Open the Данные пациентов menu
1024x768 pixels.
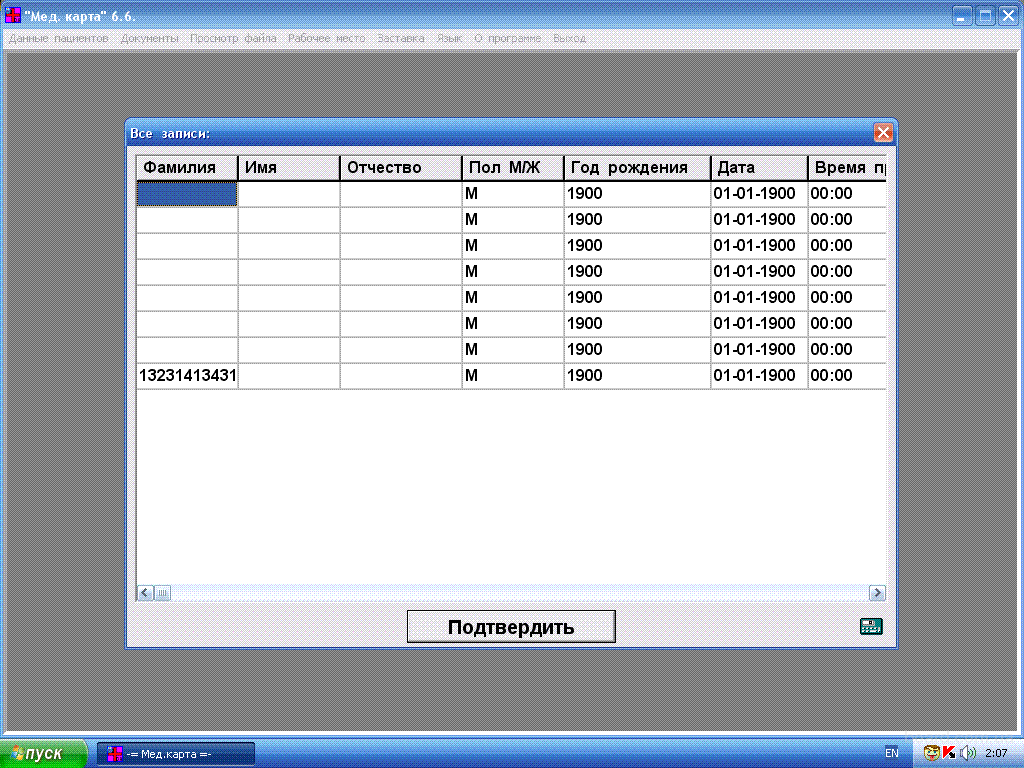[x=58, y=38]
